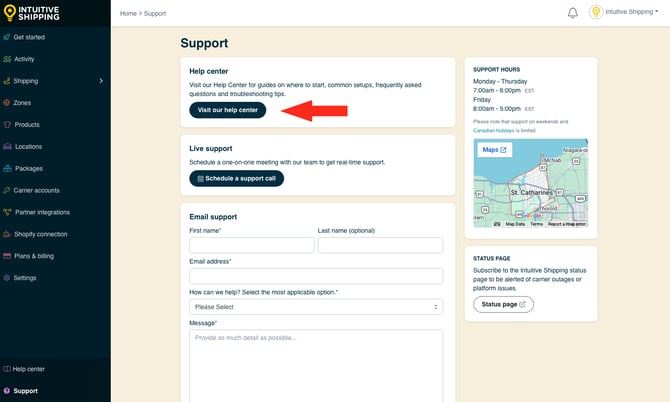Open the Get started sidebar icon

[x=6, y=37]
